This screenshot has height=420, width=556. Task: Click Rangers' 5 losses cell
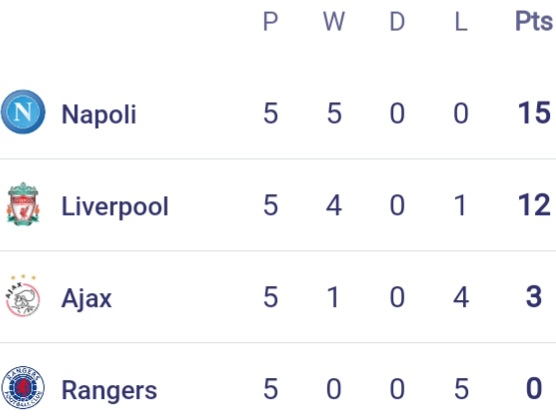tap(461, 389)
